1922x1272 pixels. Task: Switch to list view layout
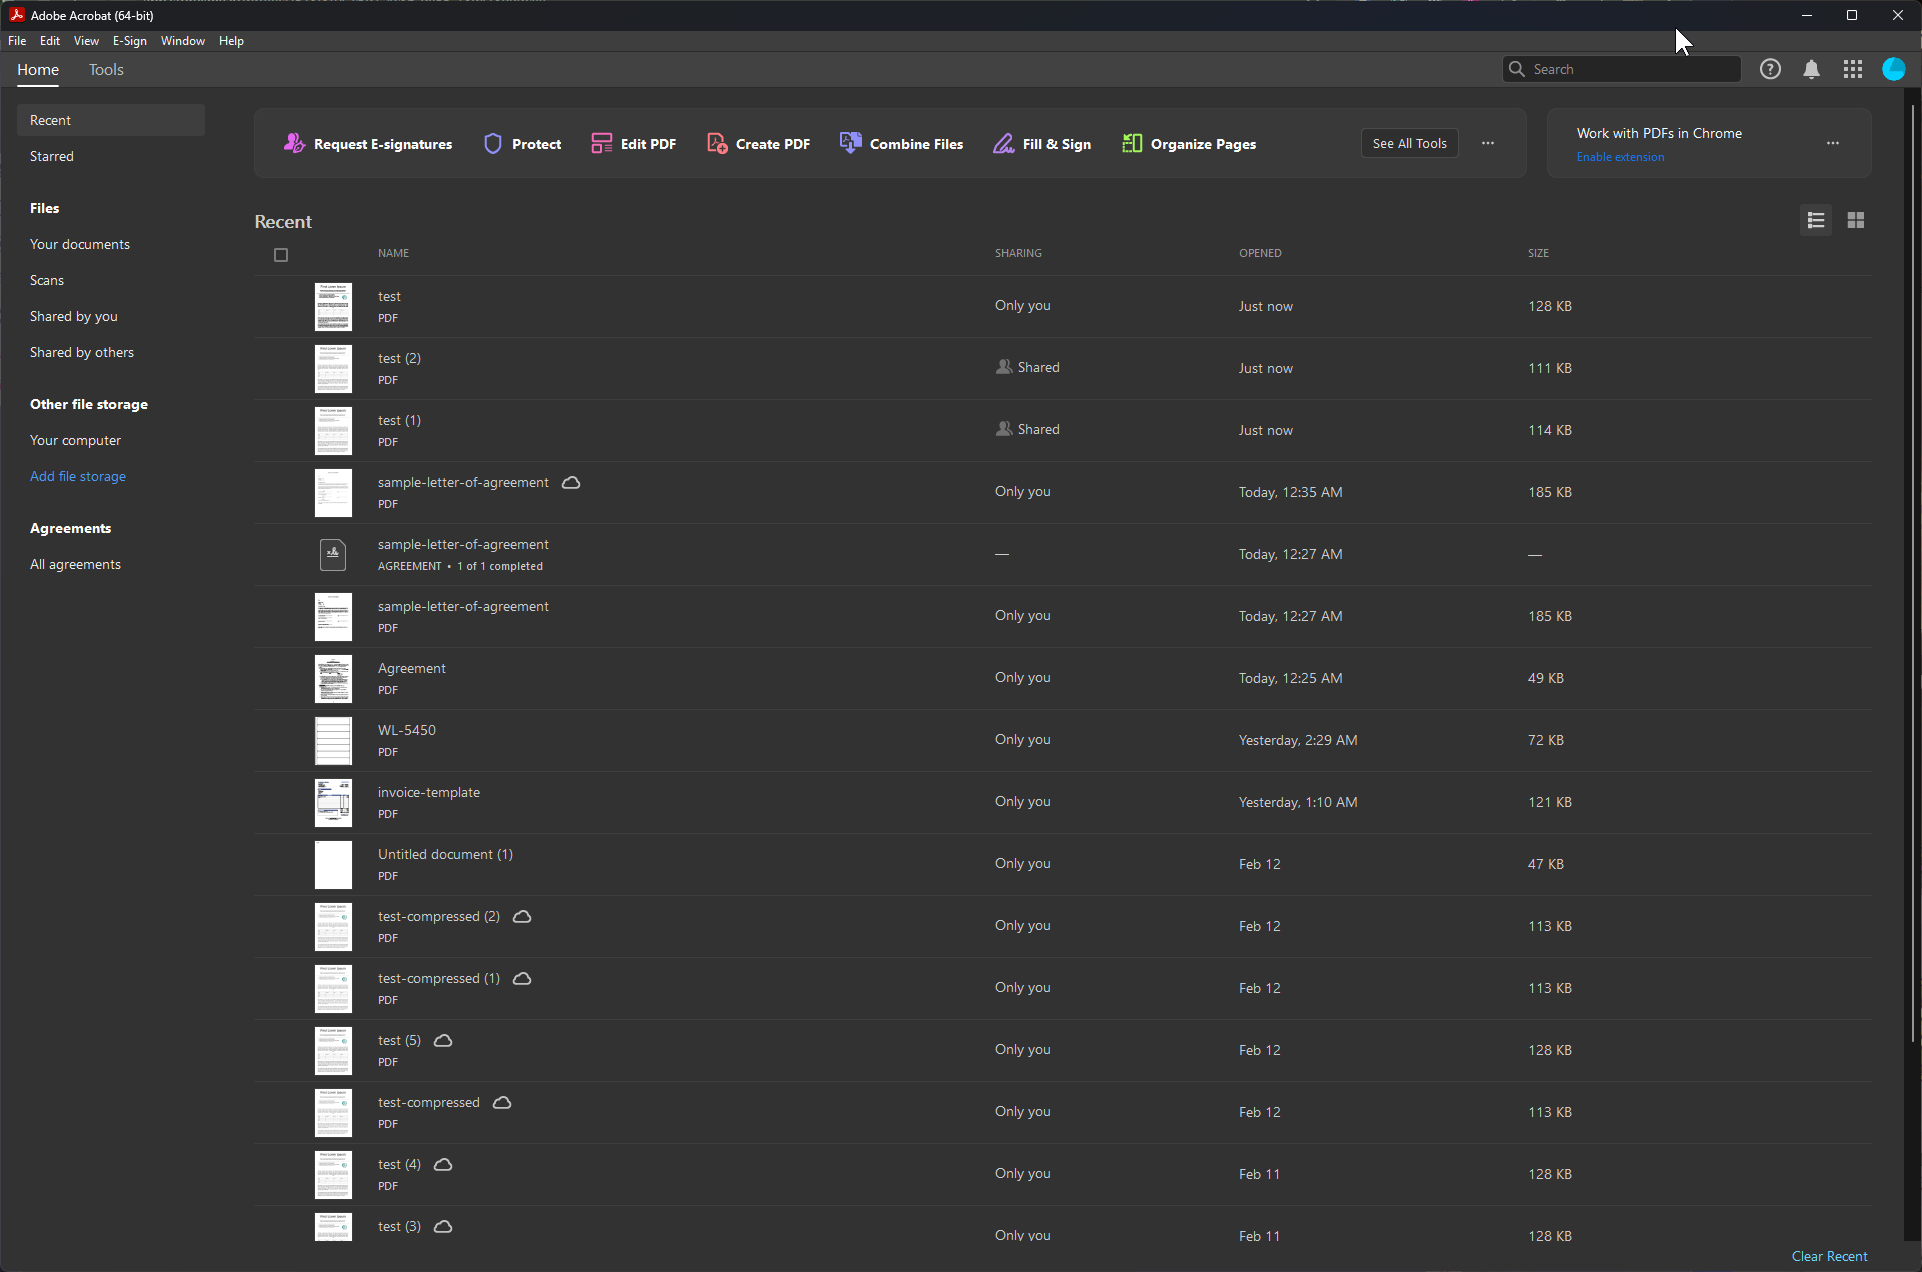[1816, 220]
